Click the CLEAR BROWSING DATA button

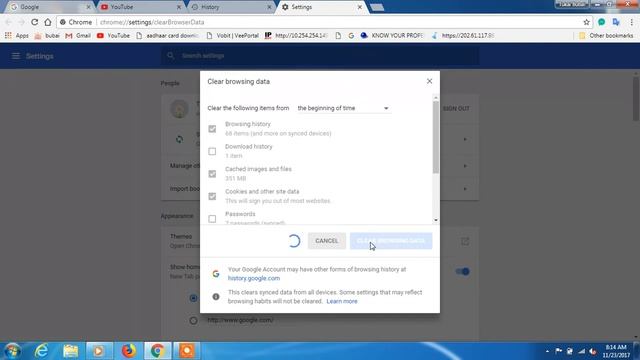pyautogui.click(x=391, y=241)
